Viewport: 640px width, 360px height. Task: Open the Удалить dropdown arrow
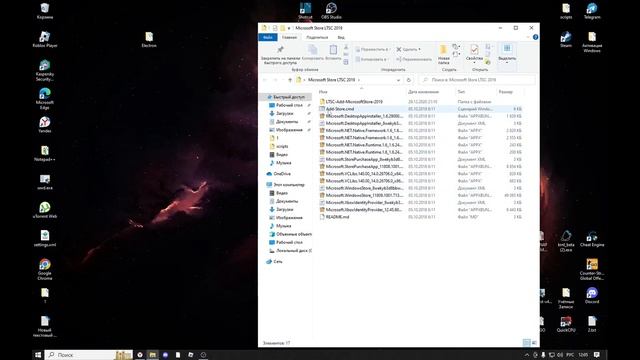tap(419, 49)
